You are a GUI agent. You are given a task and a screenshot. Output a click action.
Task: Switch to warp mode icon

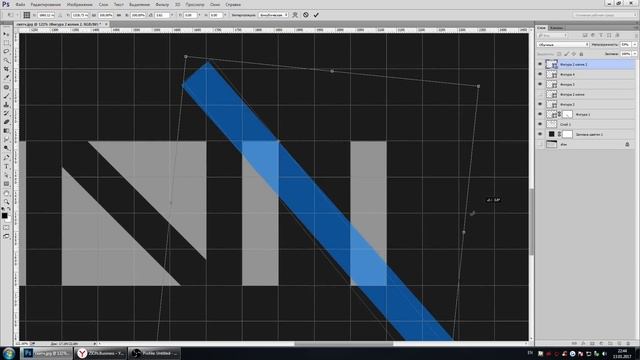pos(295,15)
